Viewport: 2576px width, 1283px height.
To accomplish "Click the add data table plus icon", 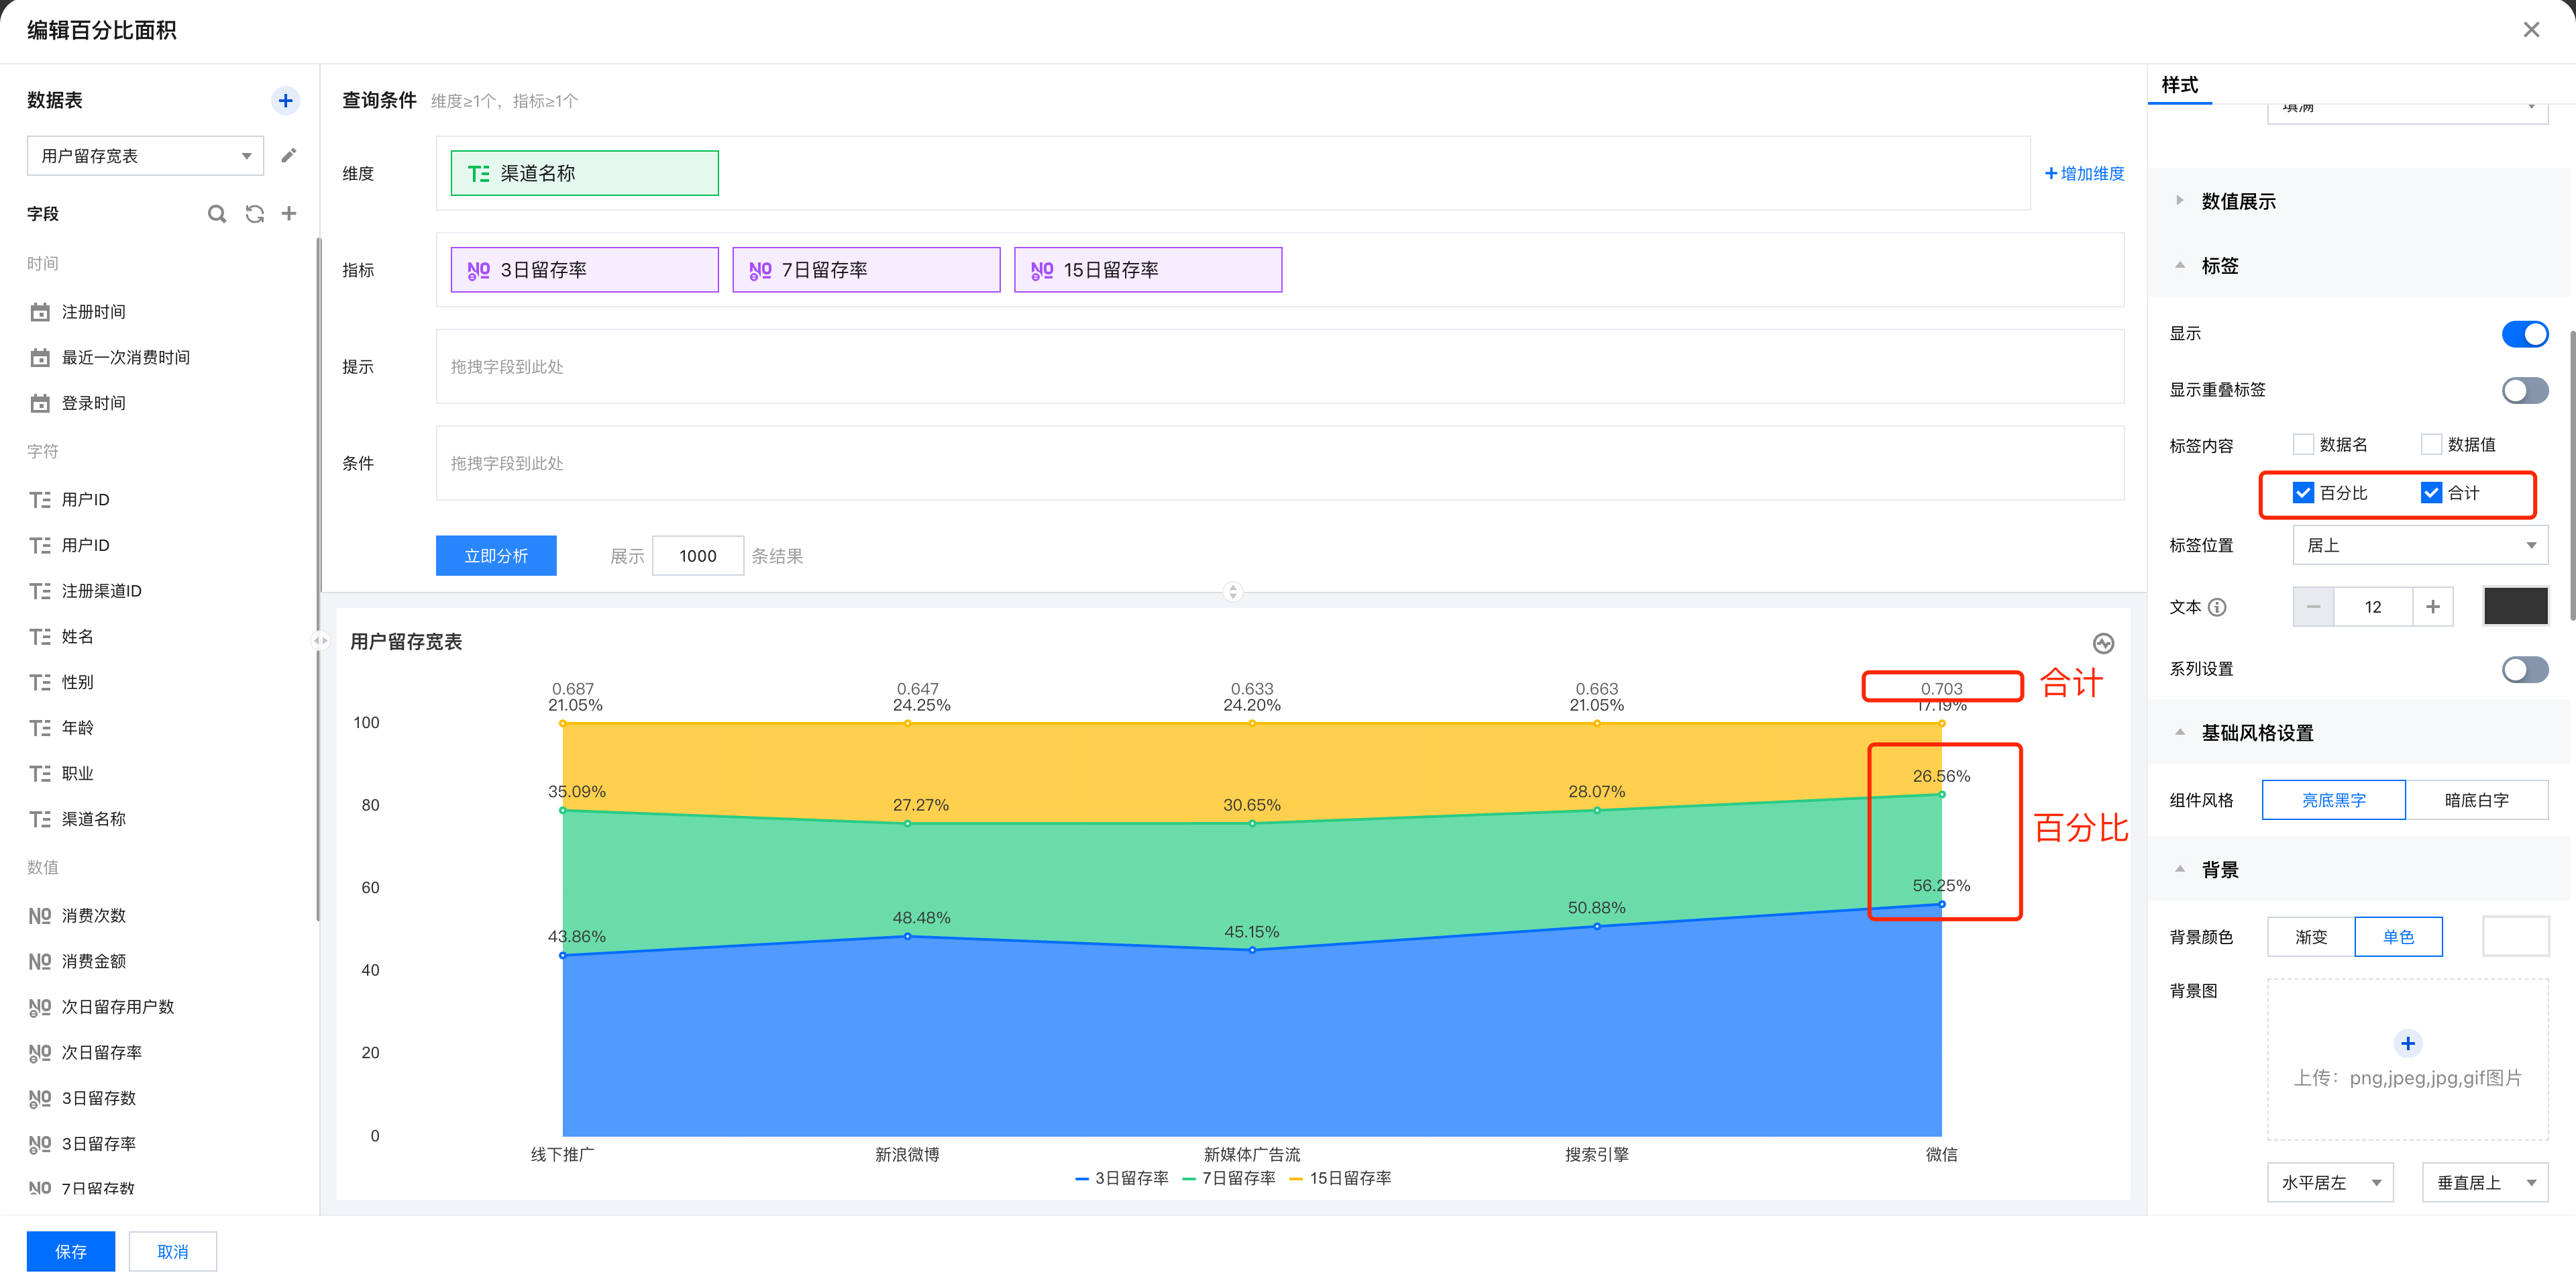I will 285,100.
